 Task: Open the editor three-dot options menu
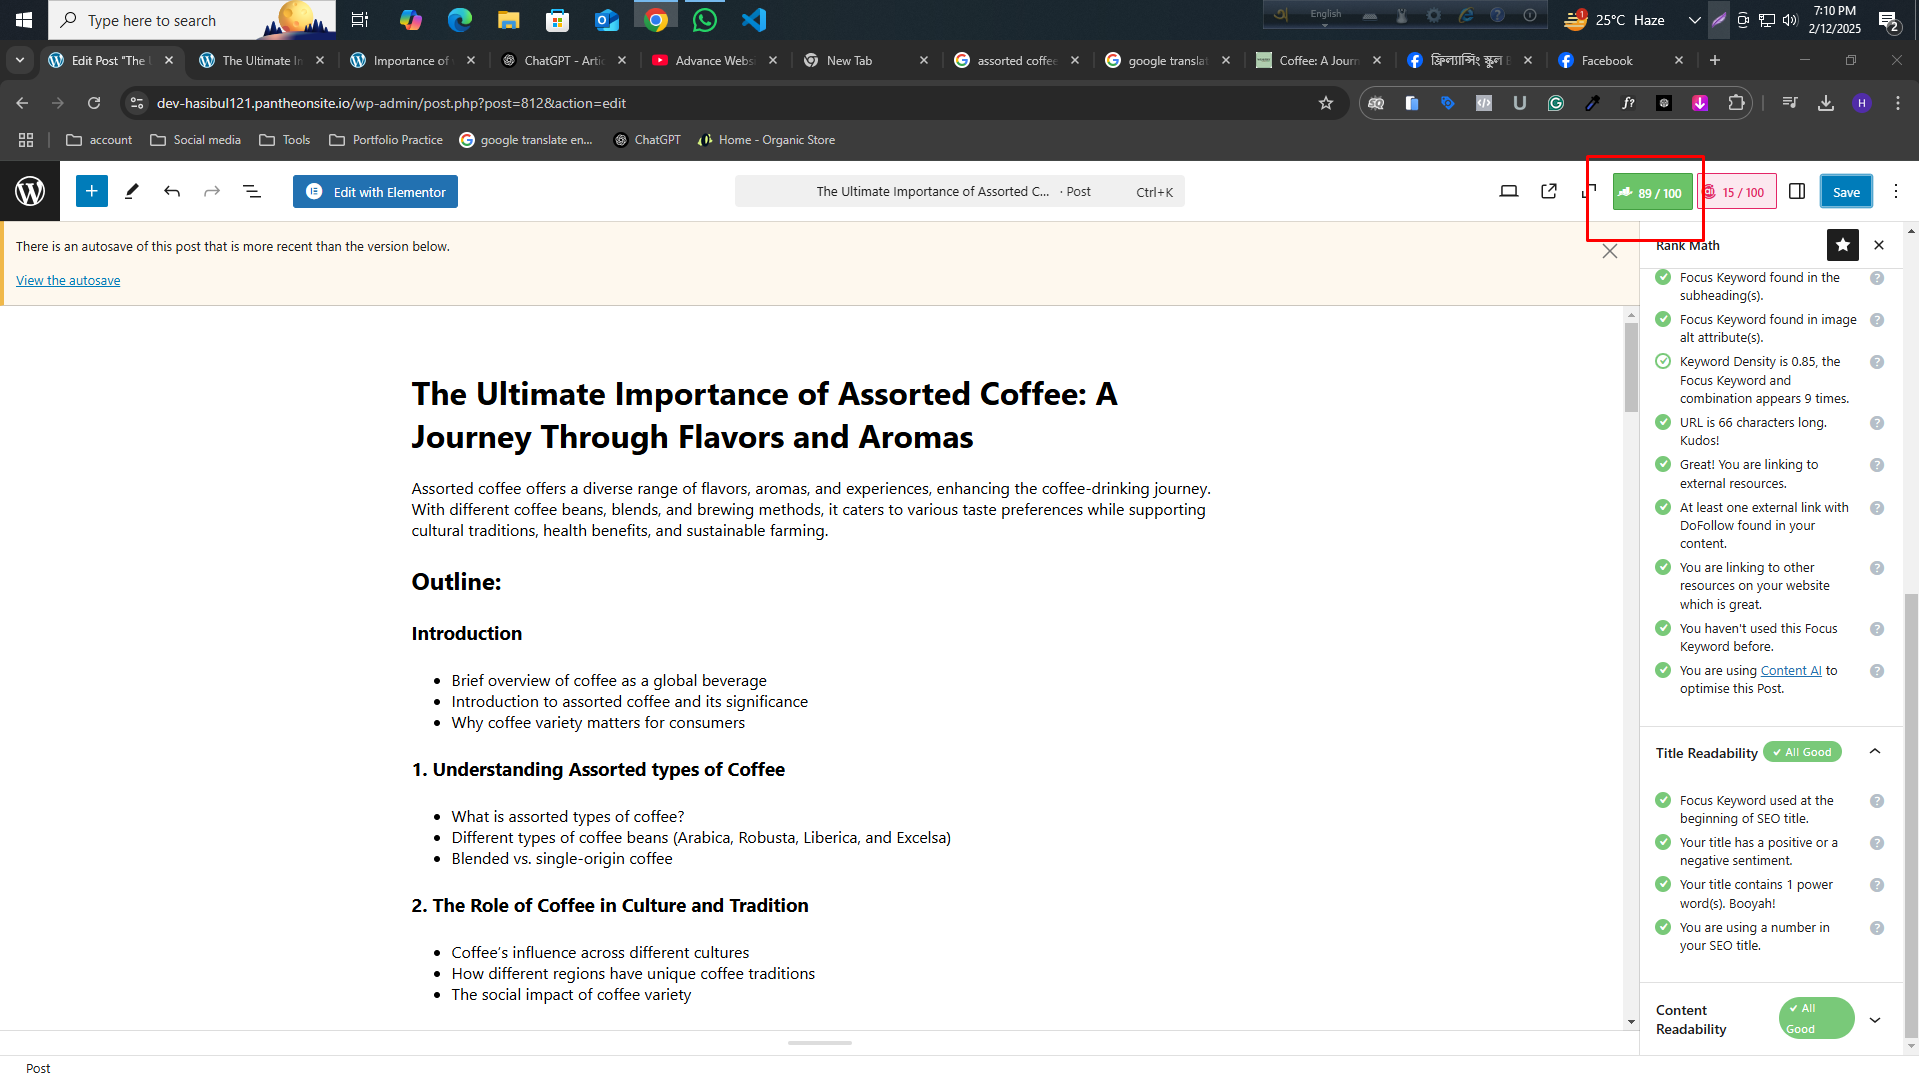1895,192
